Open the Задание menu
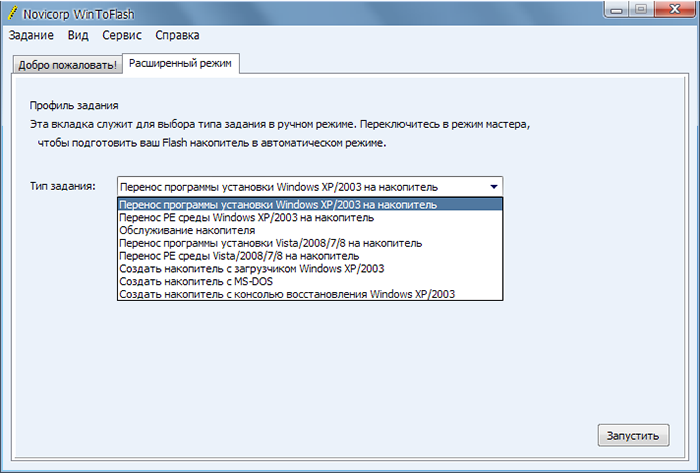Screen dimensions: 700x473 pos(31,35)
